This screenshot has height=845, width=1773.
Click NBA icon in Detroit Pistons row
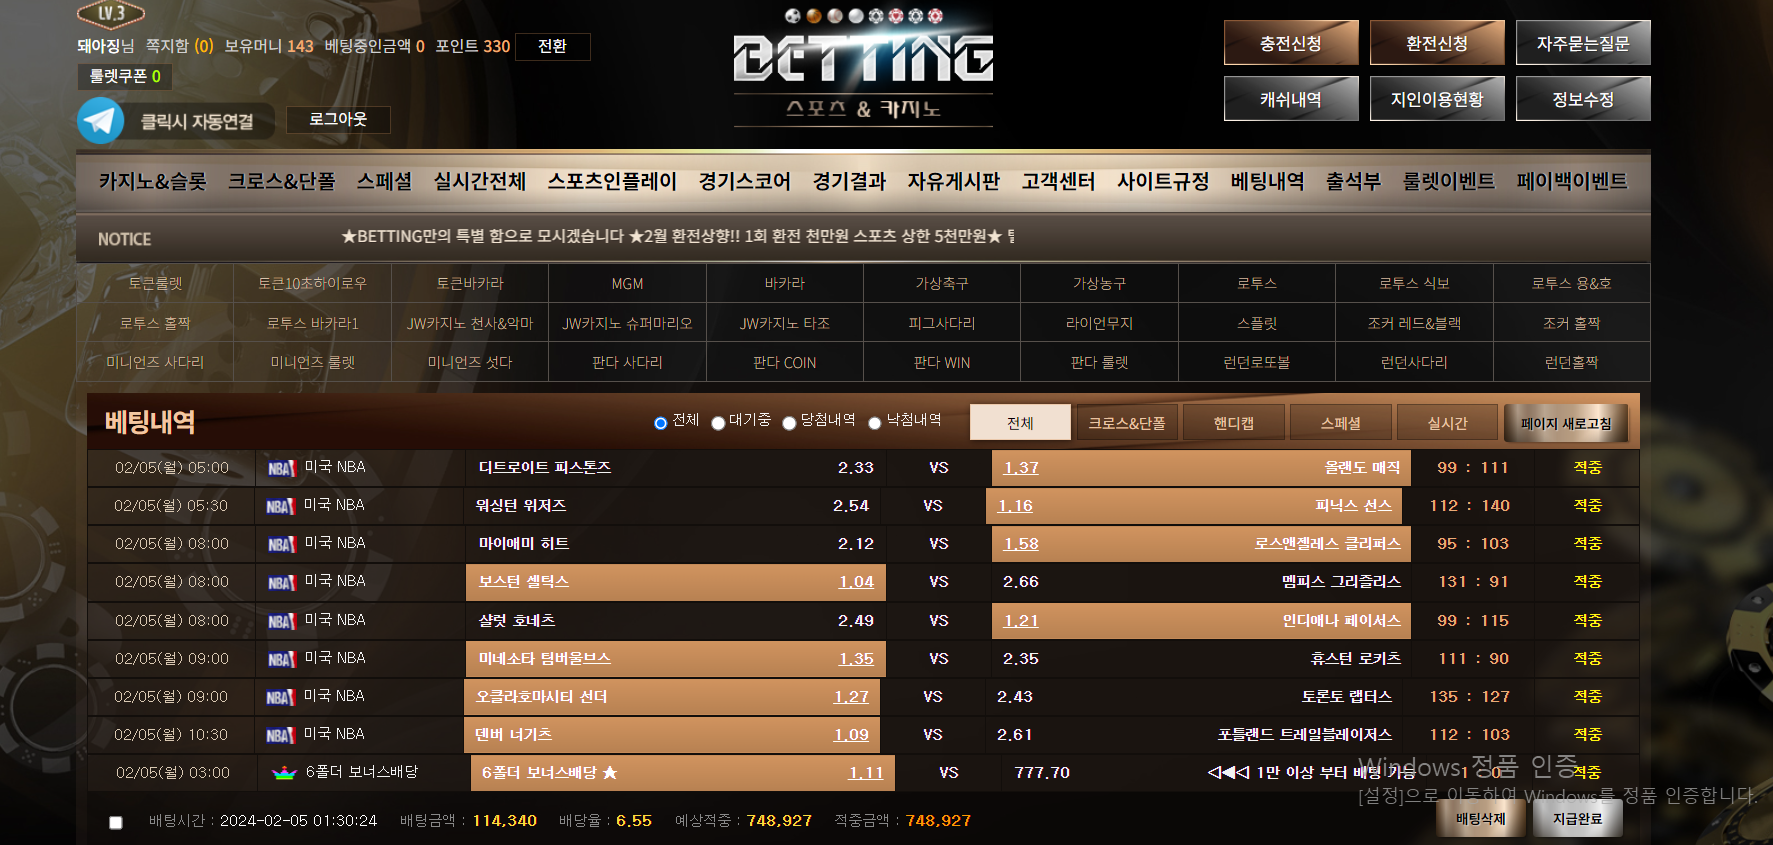pos(281,468)
